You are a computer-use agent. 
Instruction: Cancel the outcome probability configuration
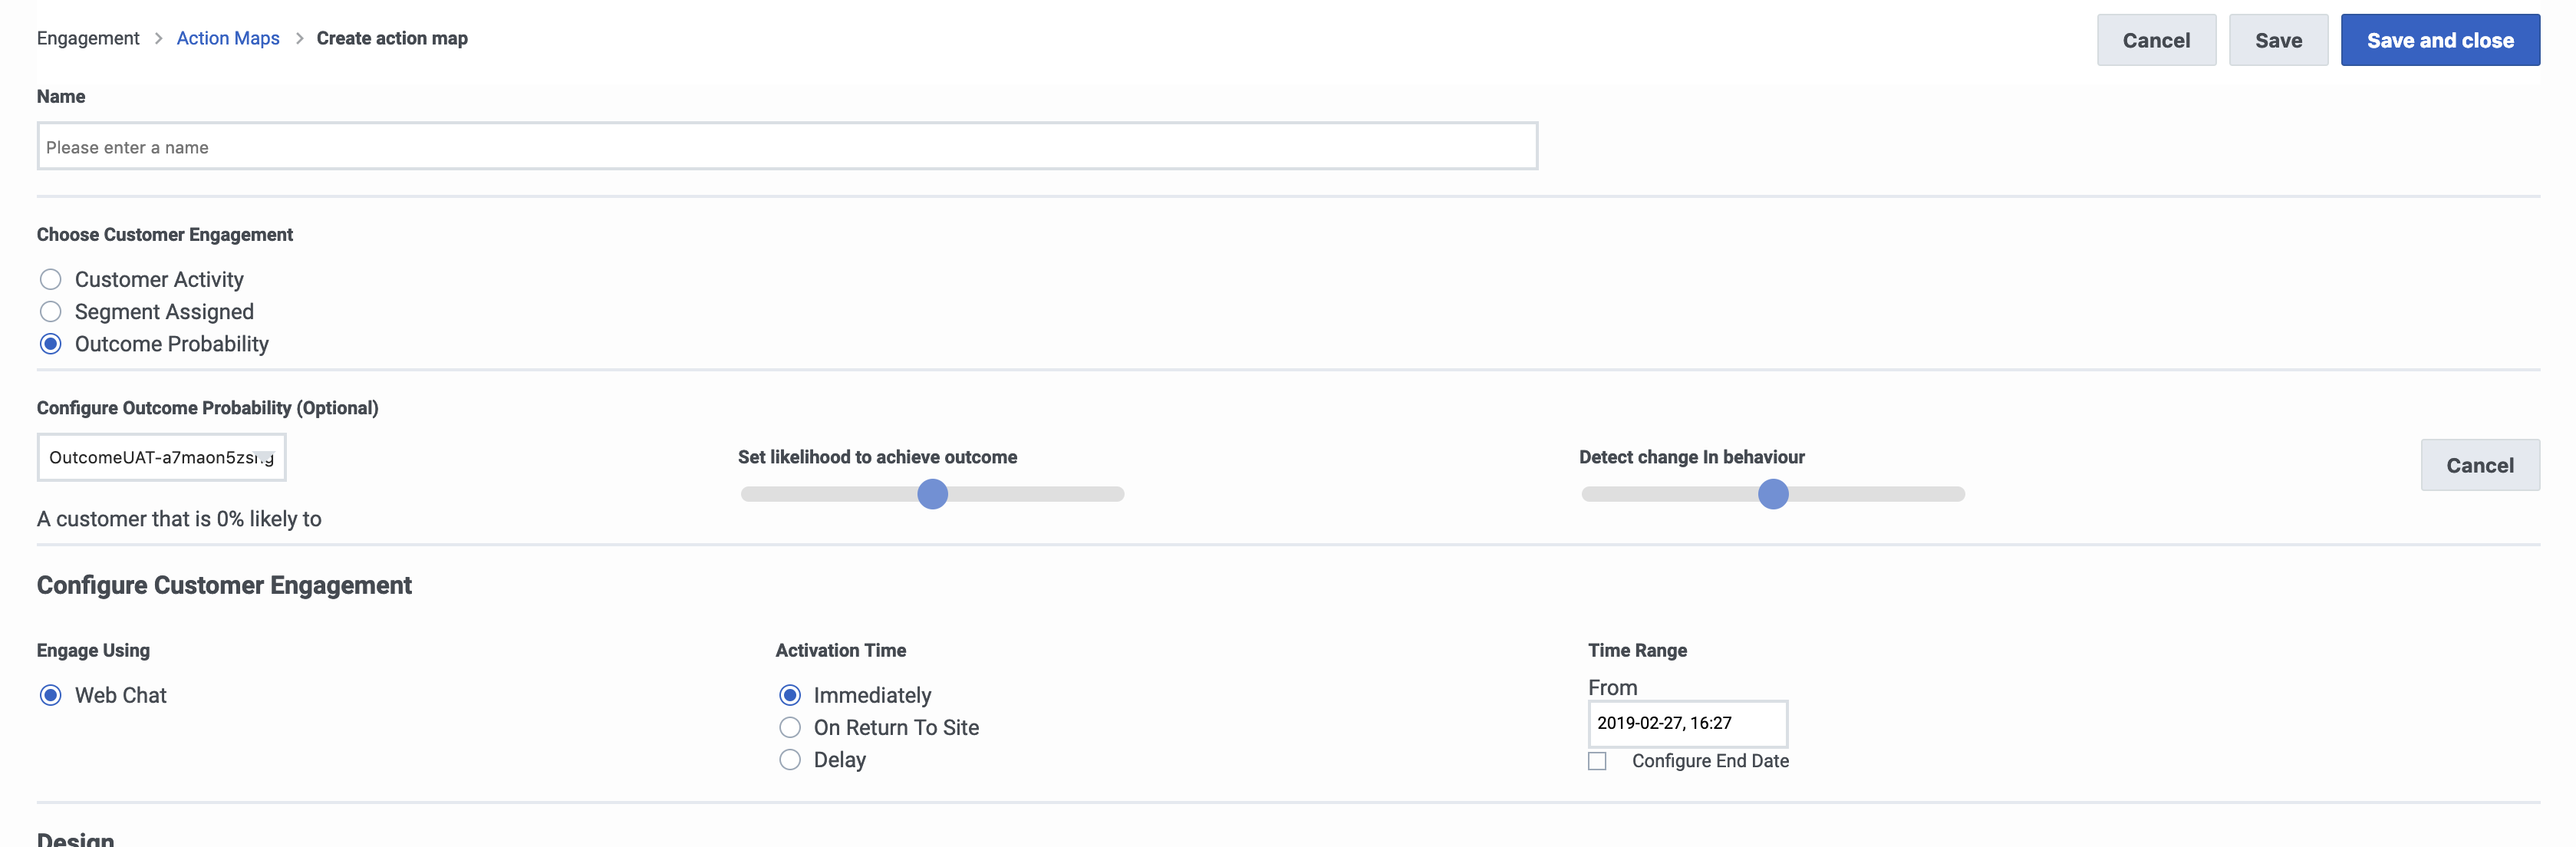coord(2479,465)
